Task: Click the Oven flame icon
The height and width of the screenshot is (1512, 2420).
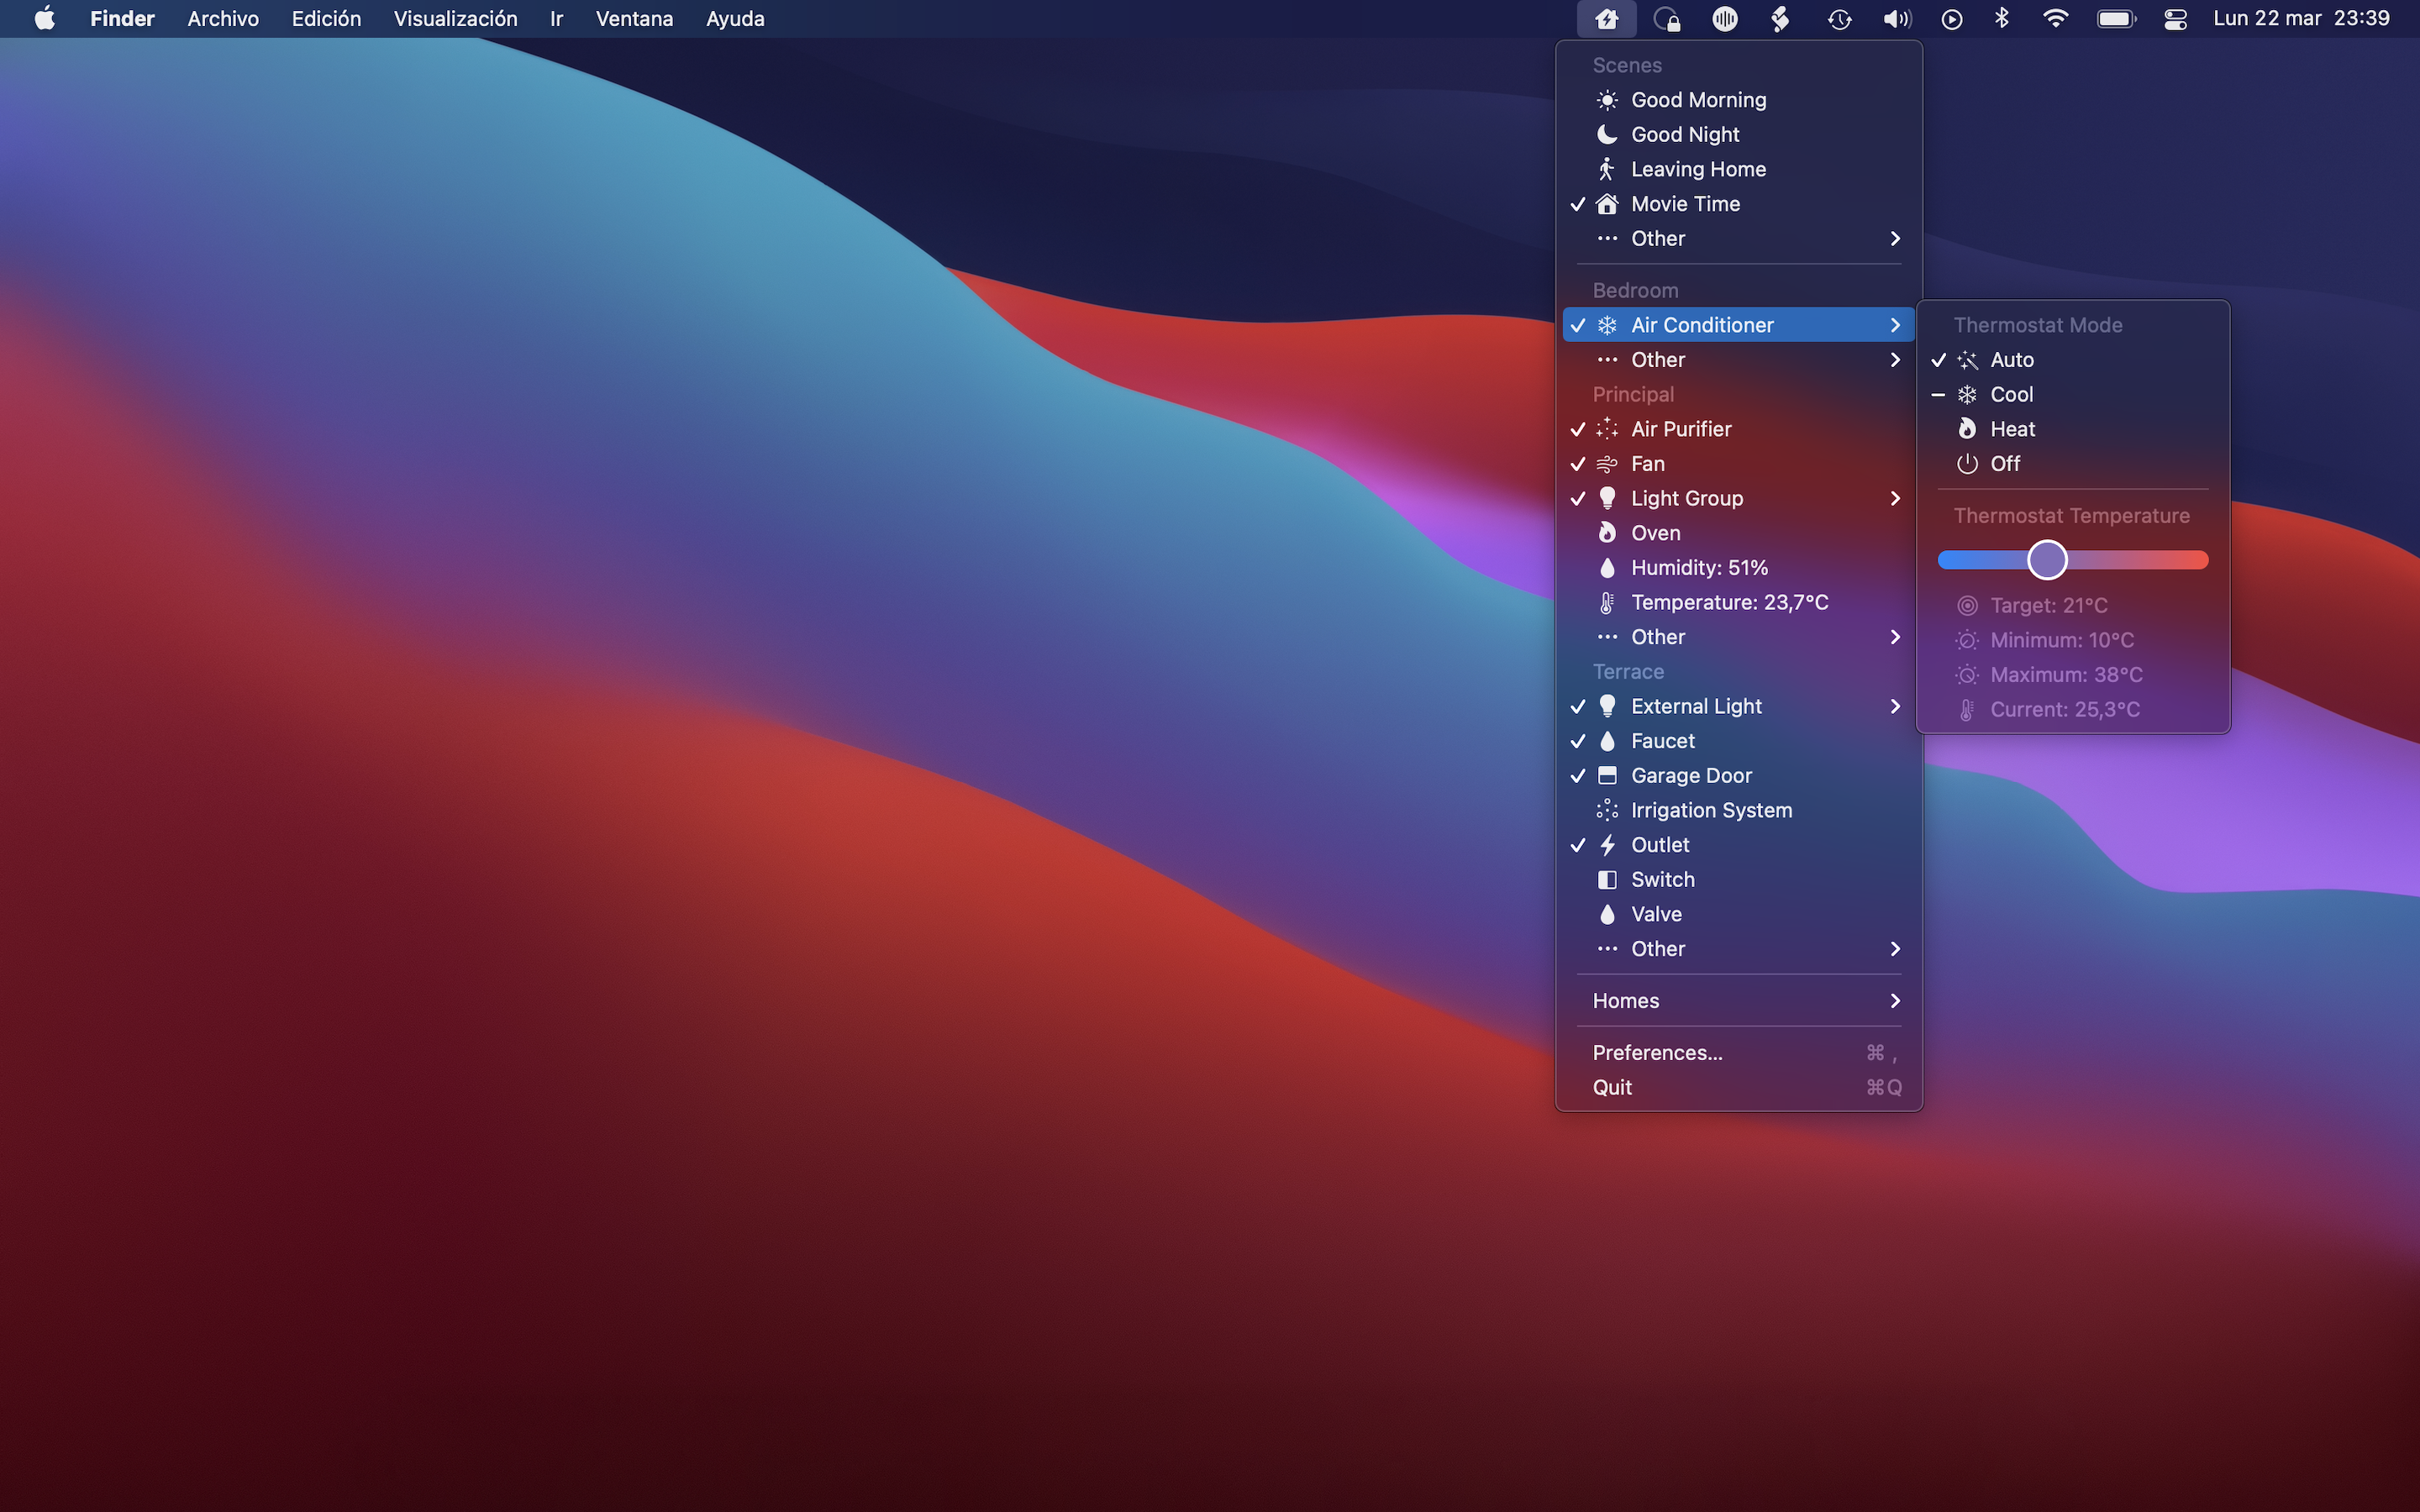Action: [x=1606, y=533]
